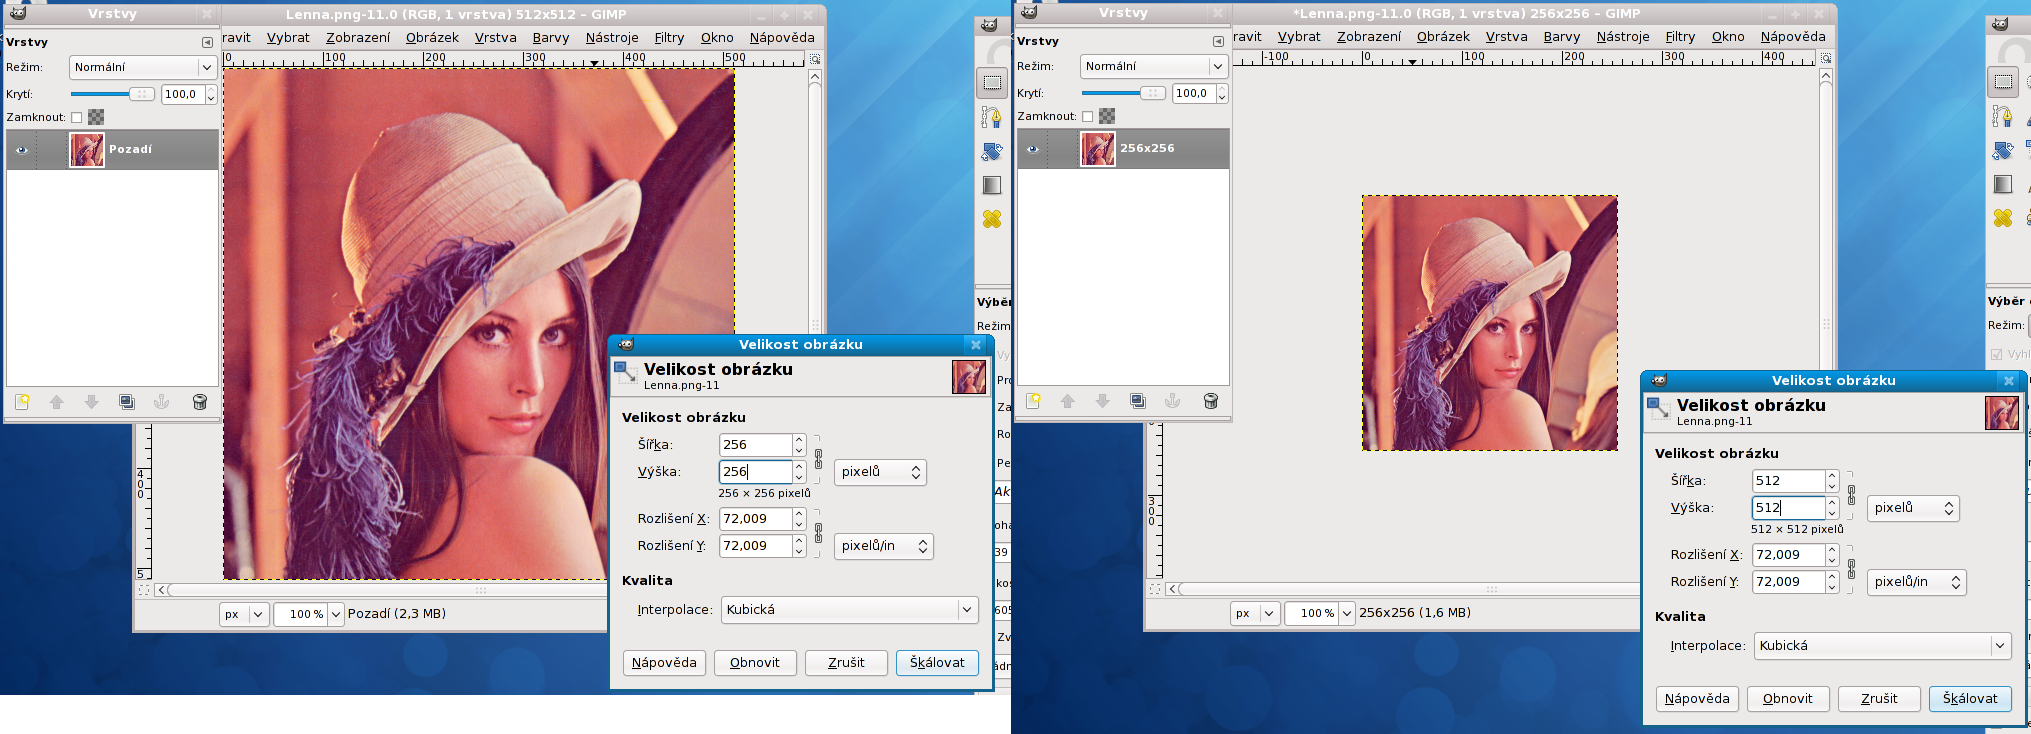
Task: Select Blend gradient tool in toolbox beside 512x512 window
Action: [992, 185]
